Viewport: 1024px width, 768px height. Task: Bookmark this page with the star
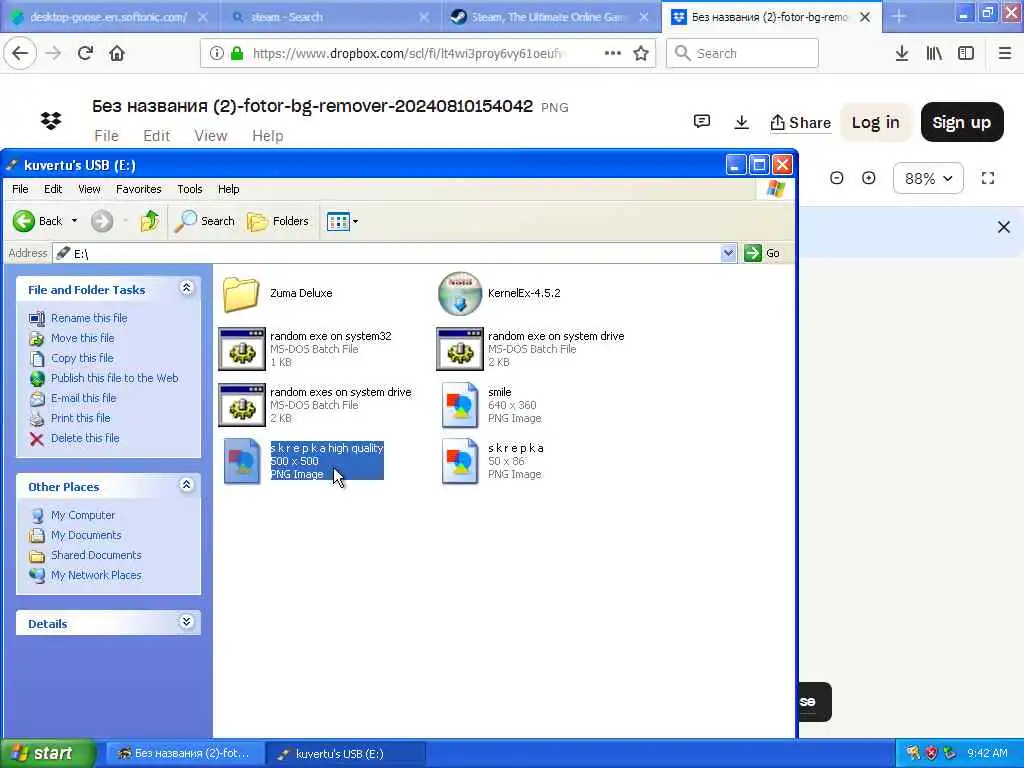(x=641, y=53)
